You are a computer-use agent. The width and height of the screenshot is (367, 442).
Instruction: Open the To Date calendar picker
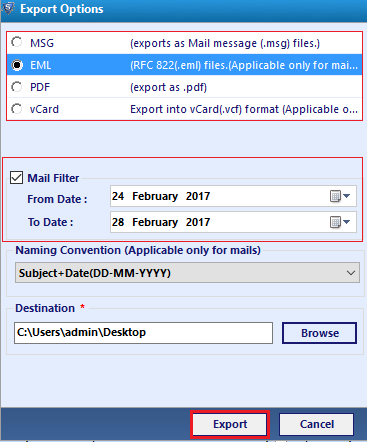coord(340,222)
